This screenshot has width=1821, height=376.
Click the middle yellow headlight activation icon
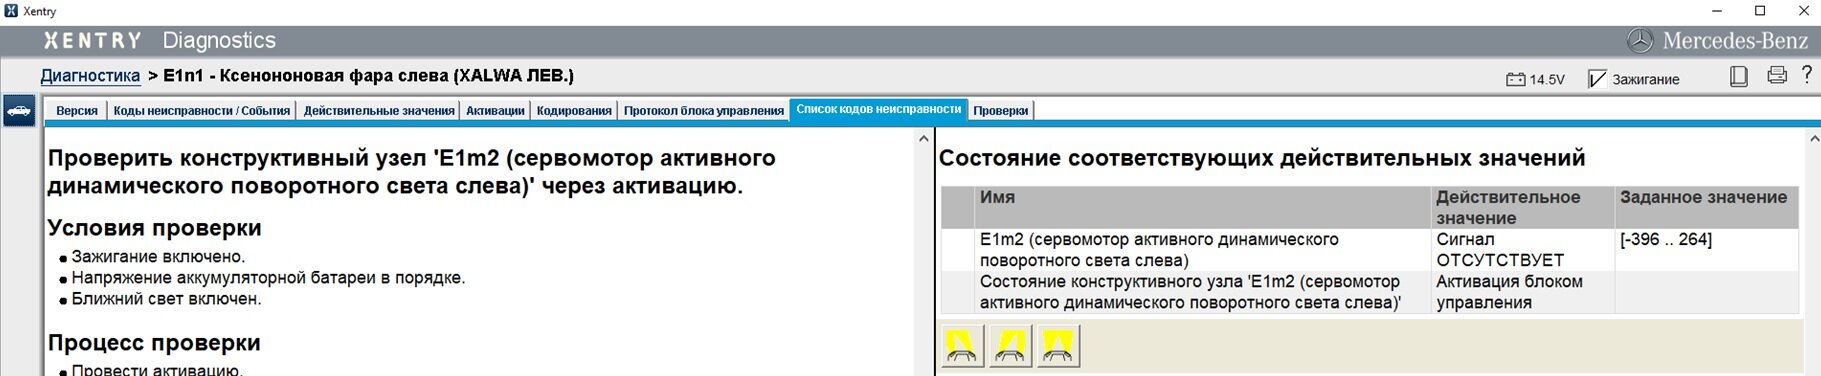[1010, 346]
